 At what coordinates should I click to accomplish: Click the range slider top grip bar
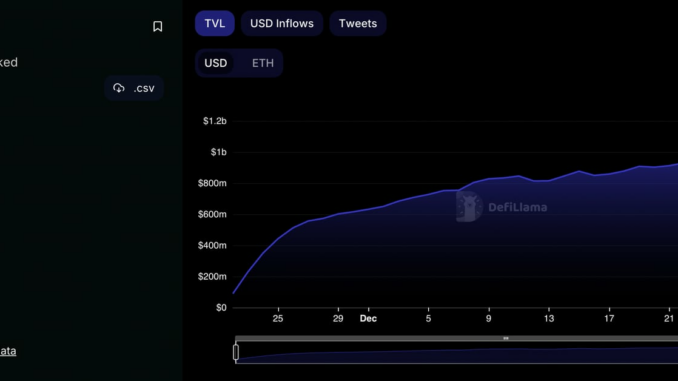457,339
